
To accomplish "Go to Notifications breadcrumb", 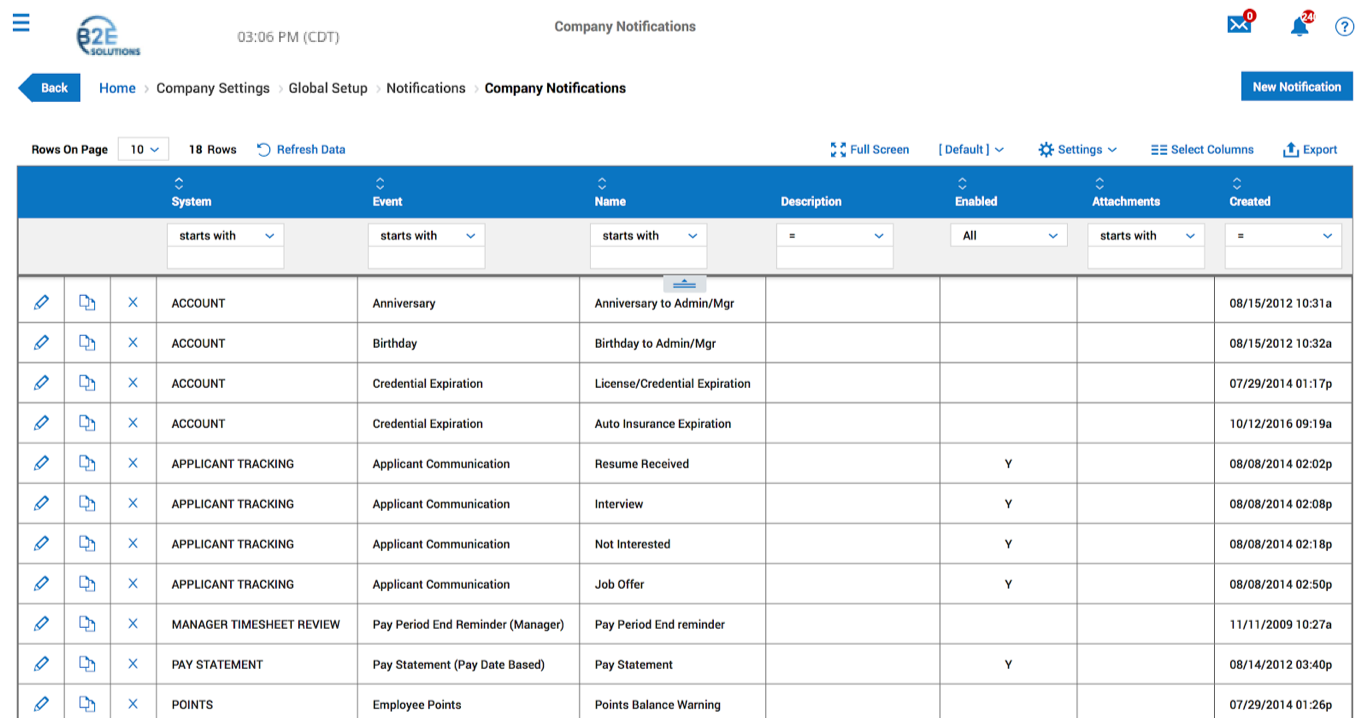I will point(426,88).
